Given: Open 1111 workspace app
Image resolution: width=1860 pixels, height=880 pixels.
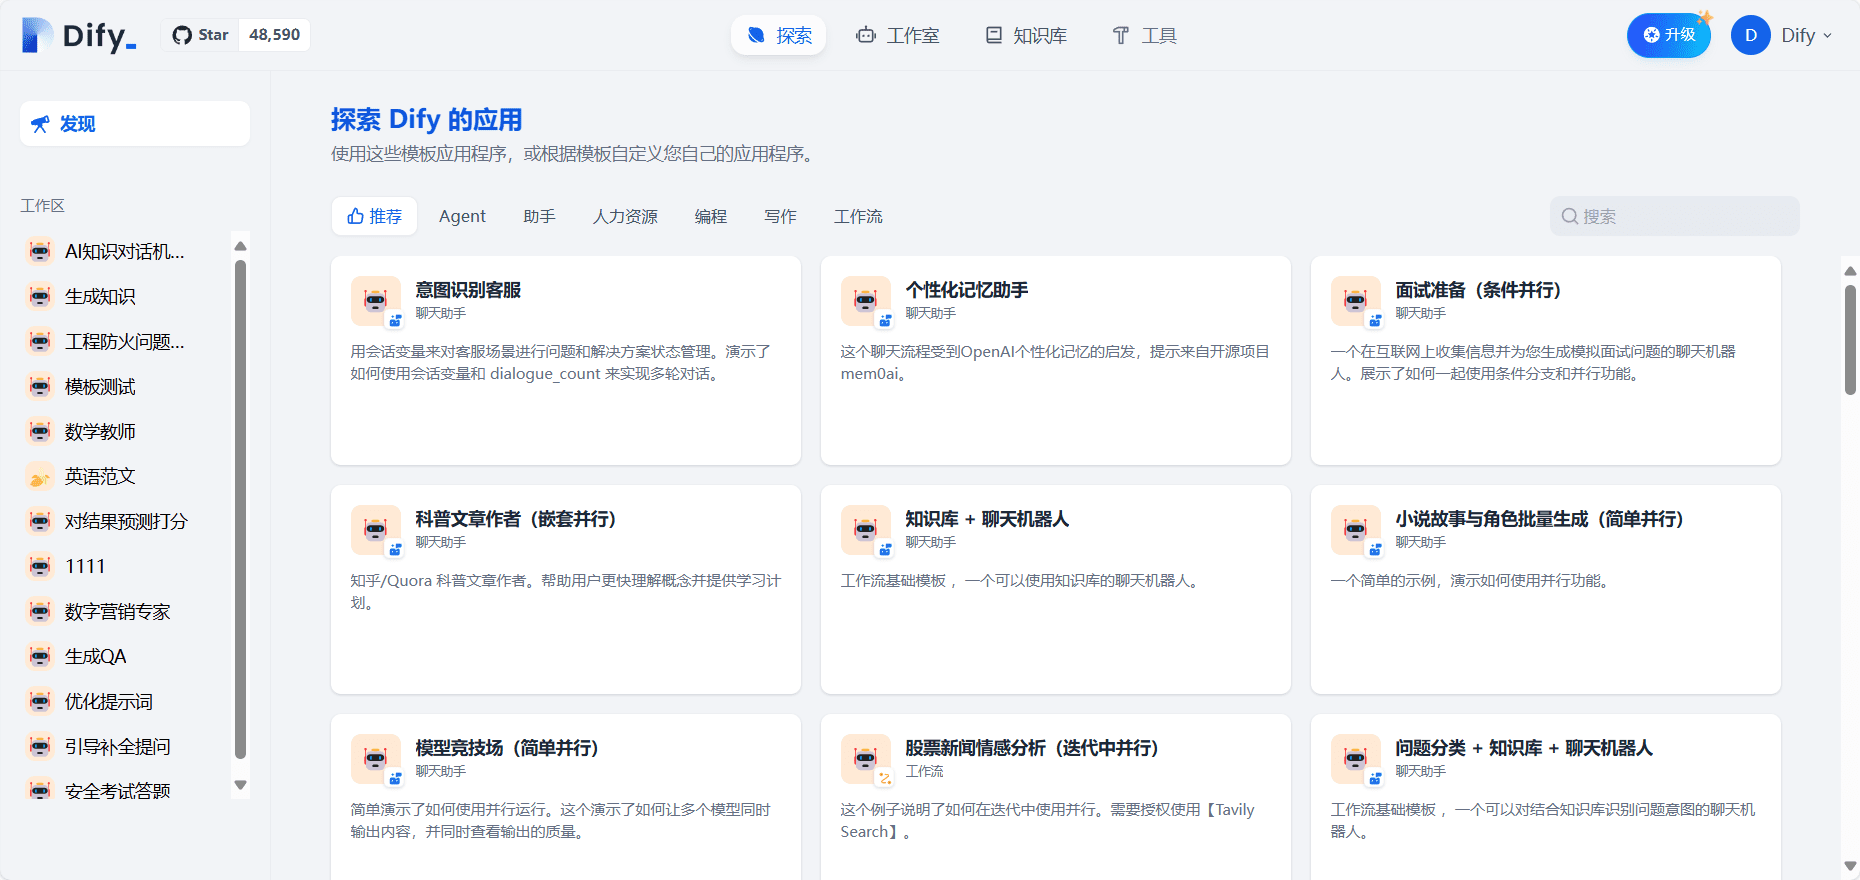Looking at the screenshot, I should pos(125,566).
